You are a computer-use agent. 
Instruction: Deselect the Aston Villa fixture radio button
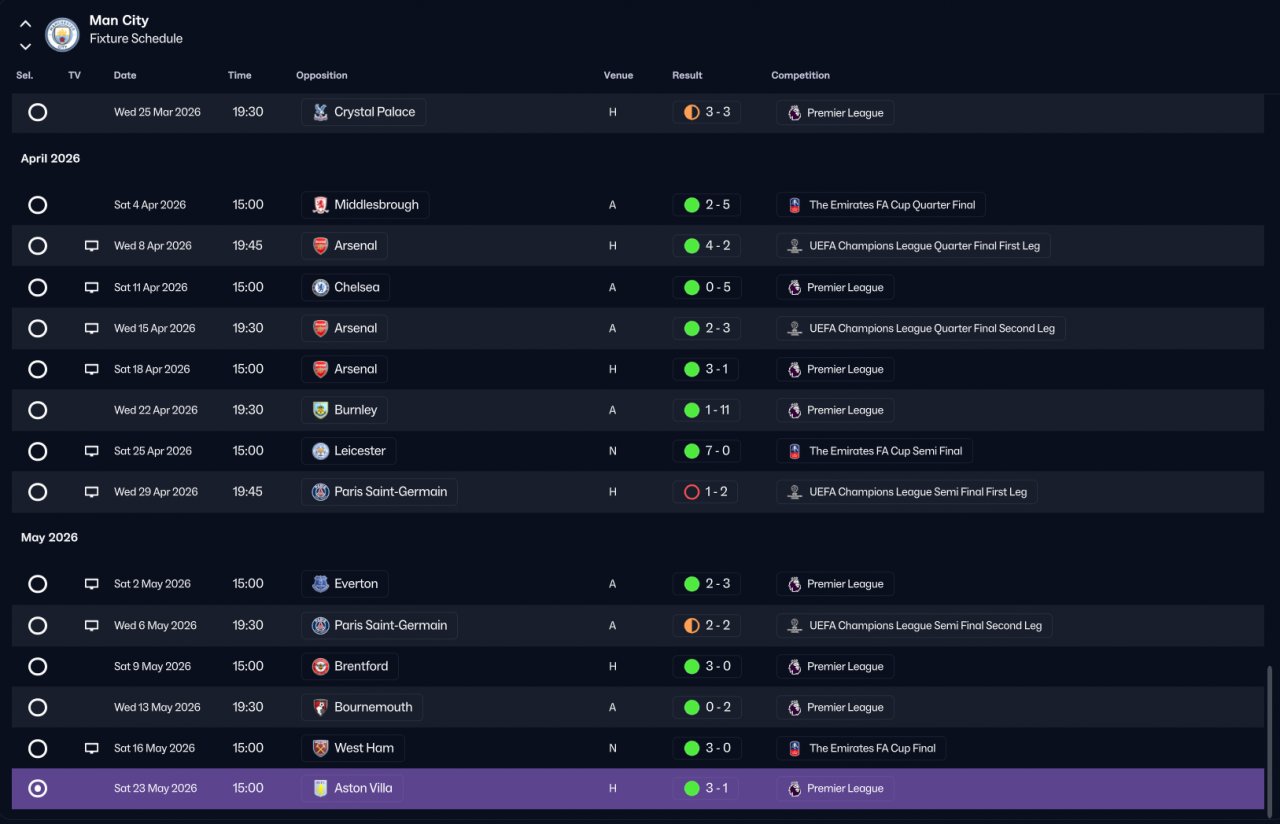tap(37, 789)
